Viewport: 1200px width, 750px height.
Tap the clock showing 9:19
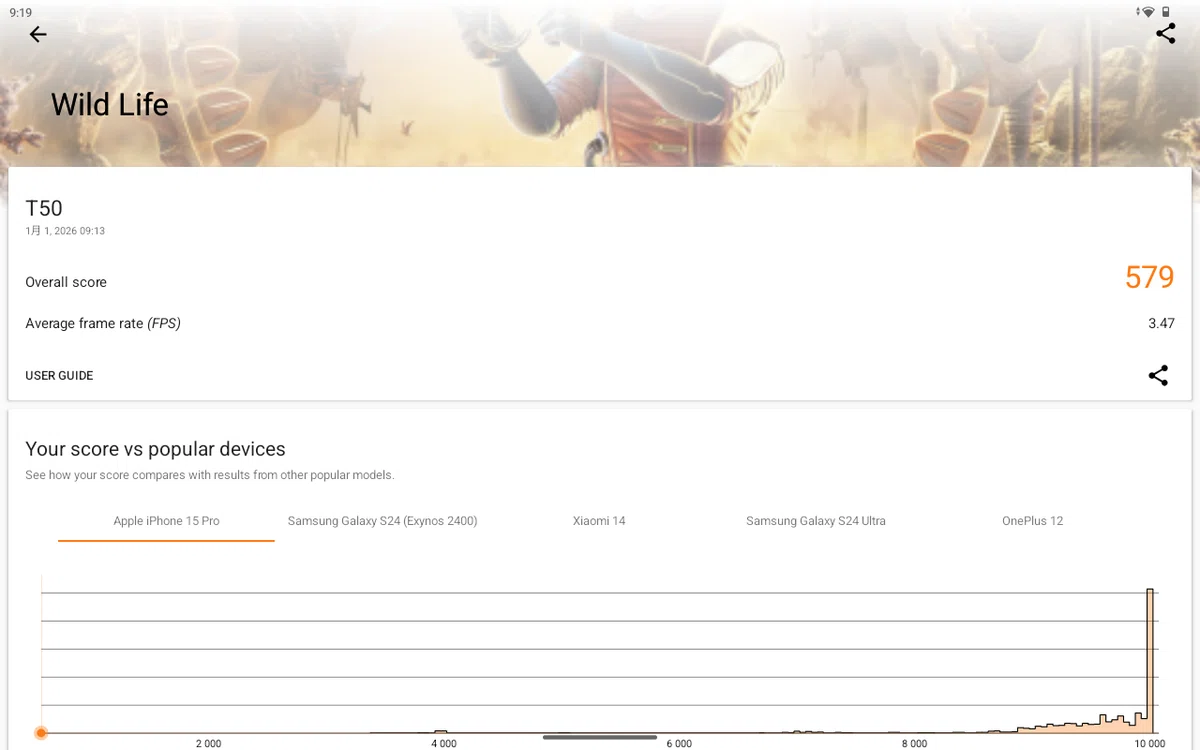(21, 12)
